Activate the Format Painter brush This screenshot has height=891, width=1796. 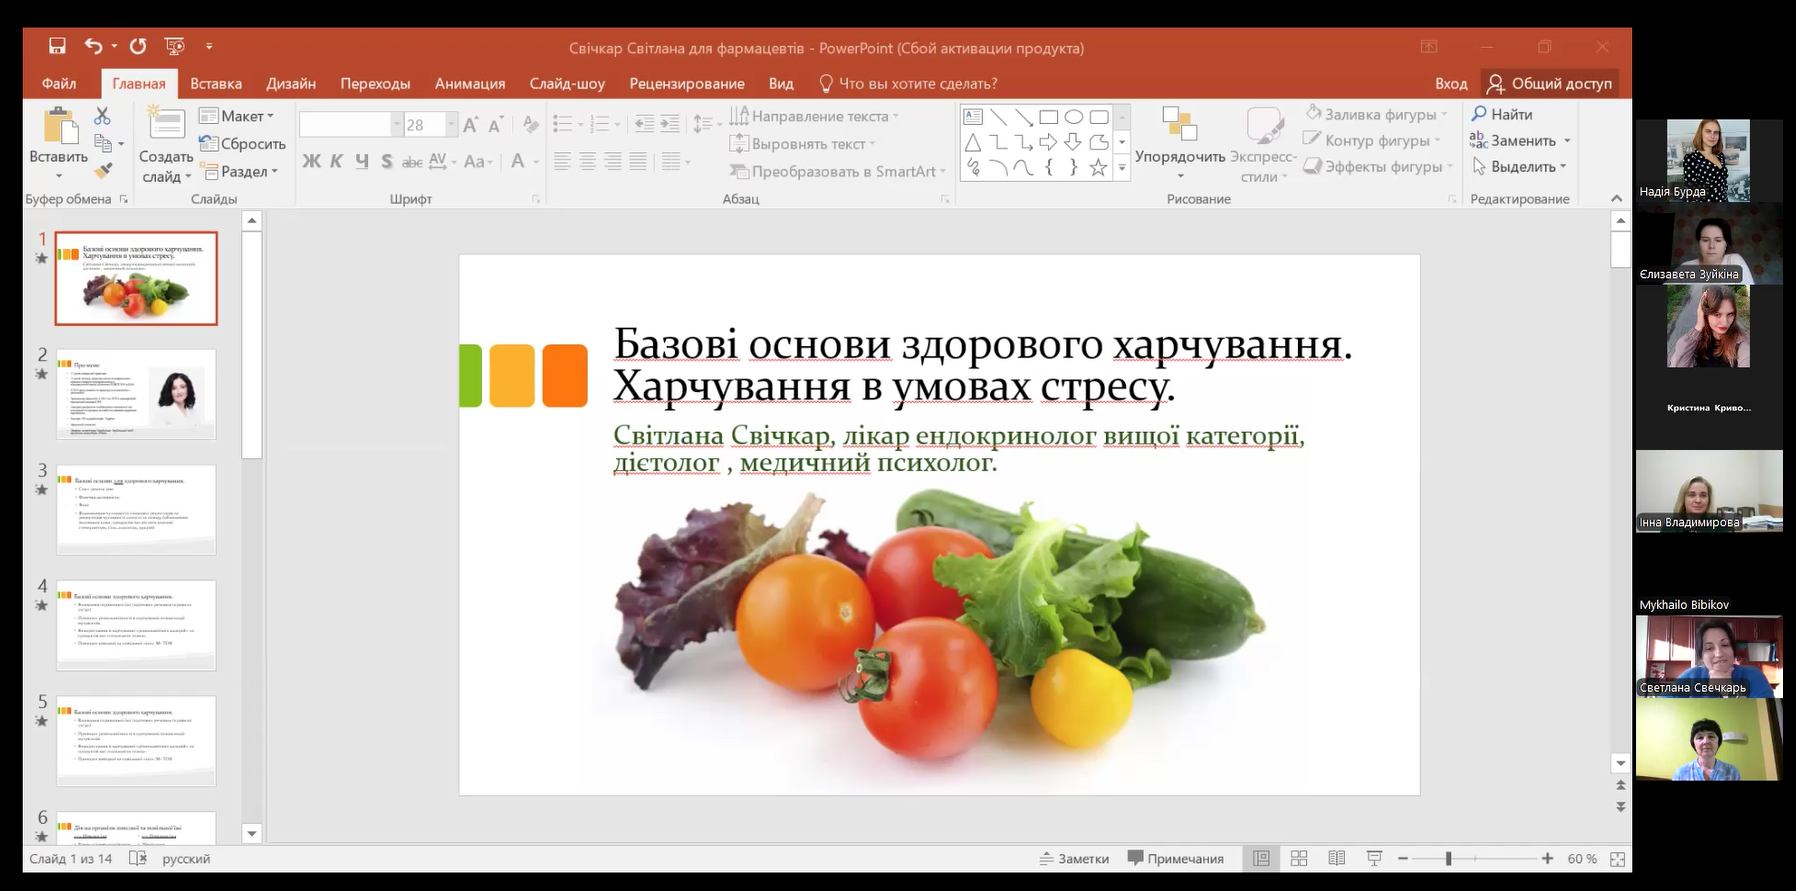click(102, 171)
